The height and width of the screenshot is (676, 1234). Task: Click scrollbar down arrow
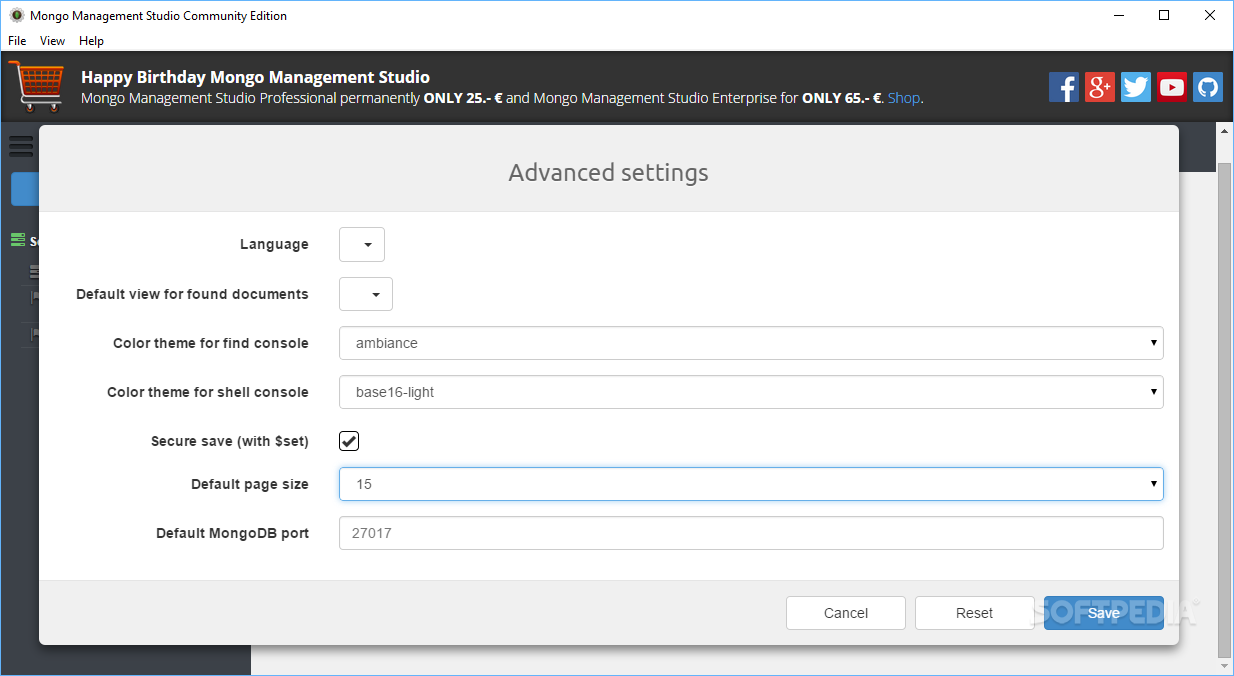[x=1224, y=666]
